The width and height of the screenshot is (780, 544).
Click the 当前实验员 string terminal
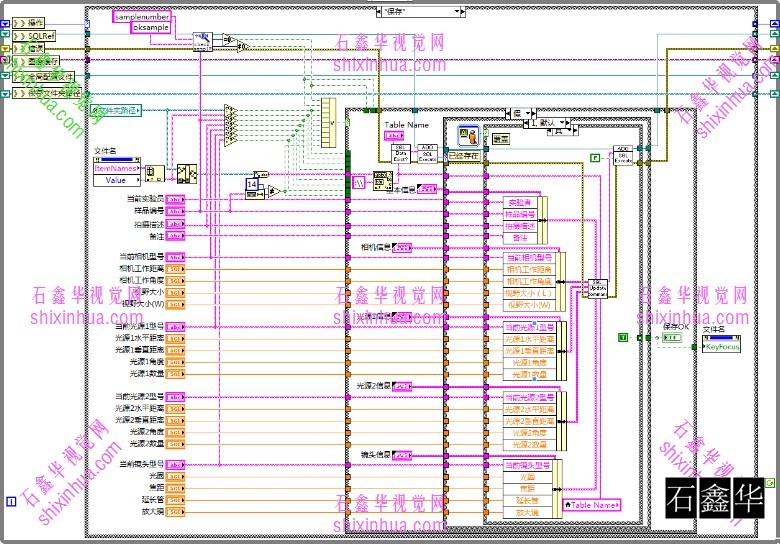coord(175,200)
